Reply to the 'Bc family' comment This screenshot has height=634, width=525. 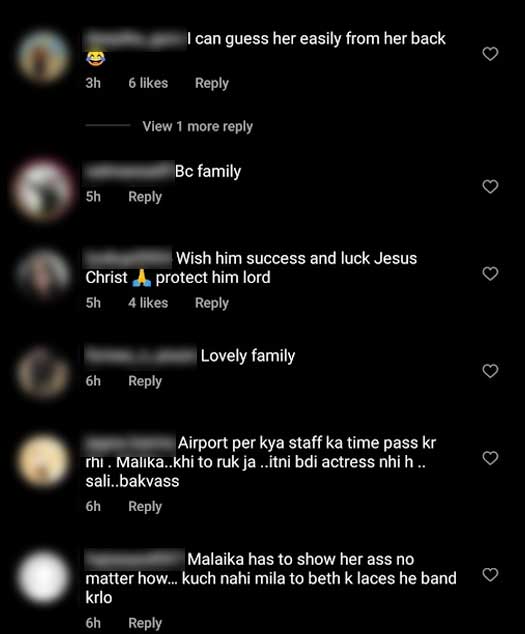[145, 197]
